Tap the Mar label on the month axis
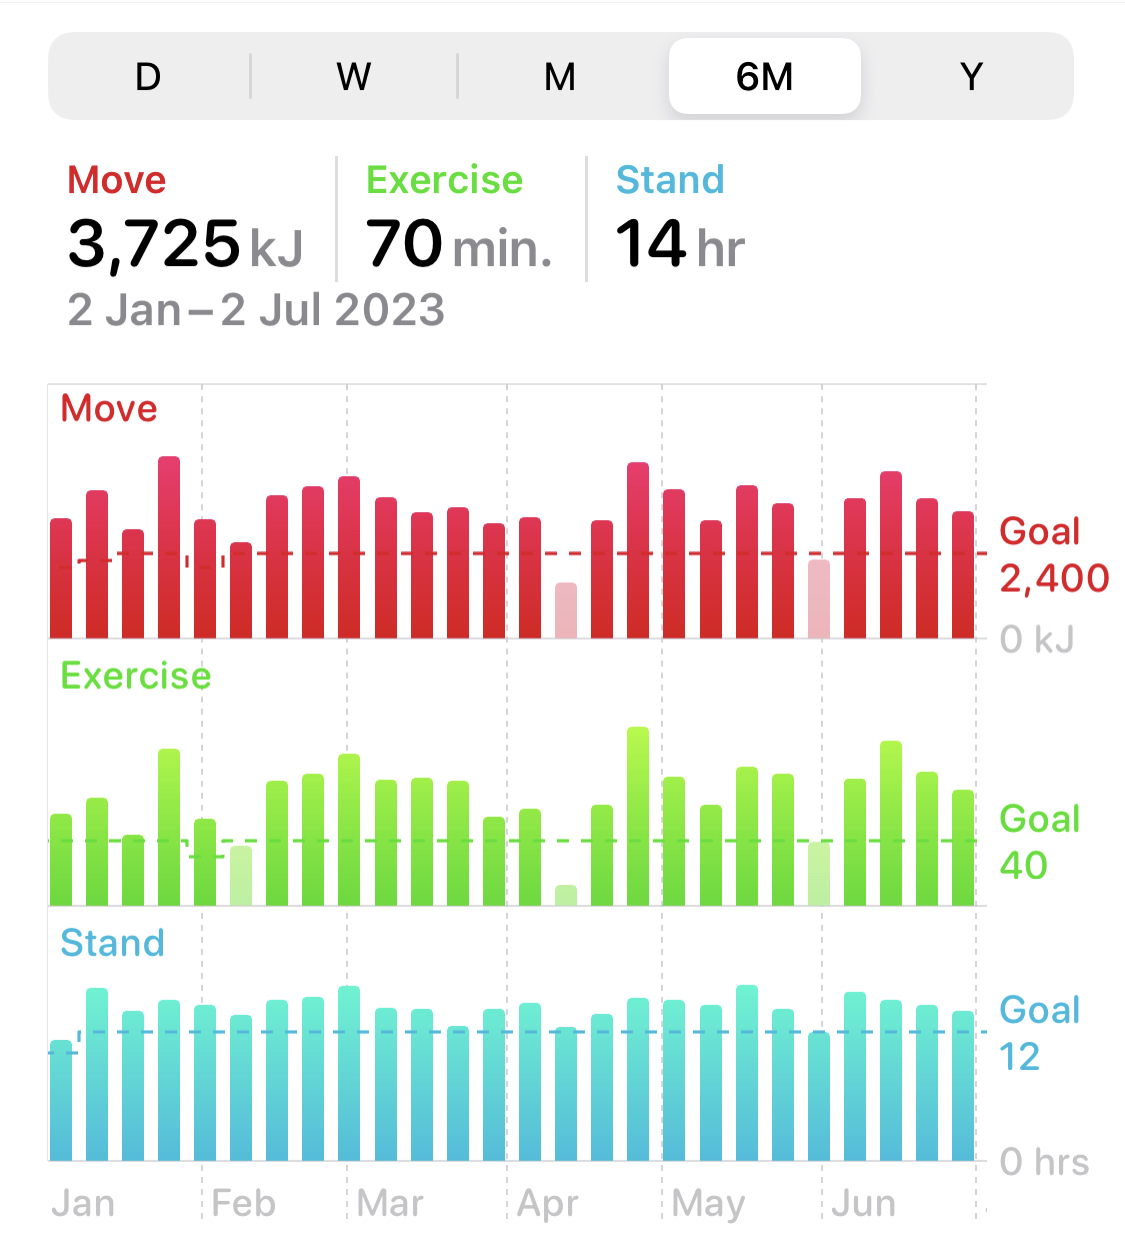This screenshot has width=1125, height=1260. tap(390, 1203)
